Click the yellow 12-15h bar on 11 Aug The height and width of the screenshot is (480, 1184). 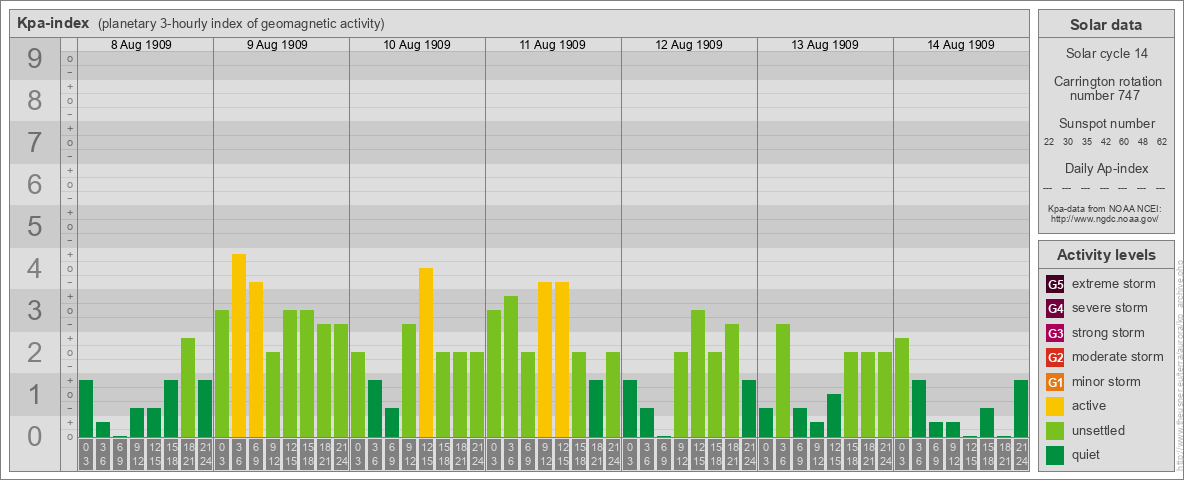point(562,359)
